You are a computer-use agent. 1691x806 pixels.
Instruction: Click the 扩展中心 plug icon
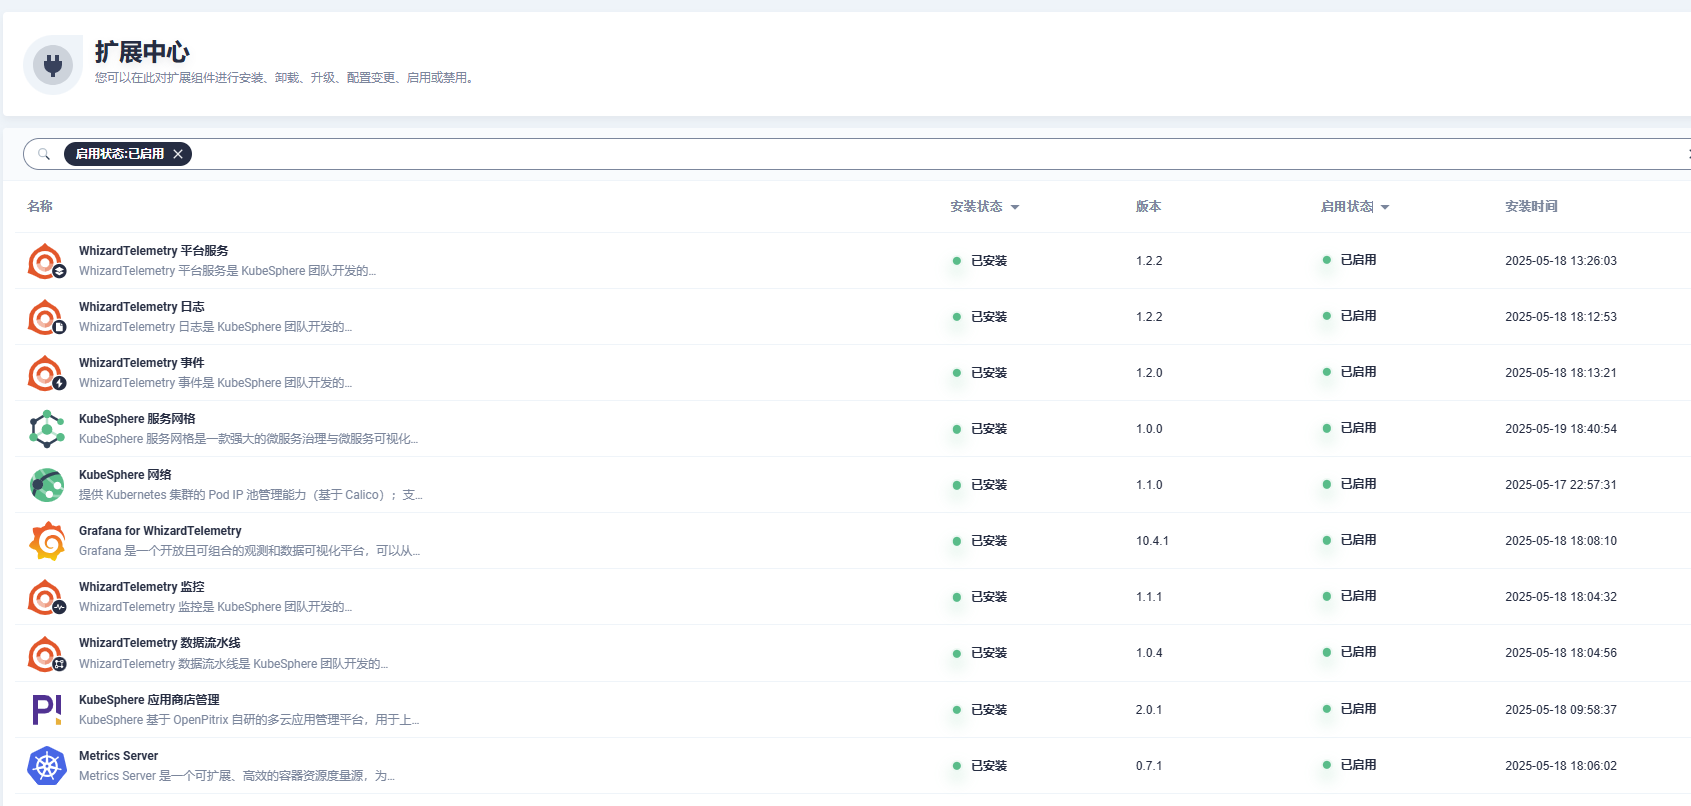click(53, 65)
